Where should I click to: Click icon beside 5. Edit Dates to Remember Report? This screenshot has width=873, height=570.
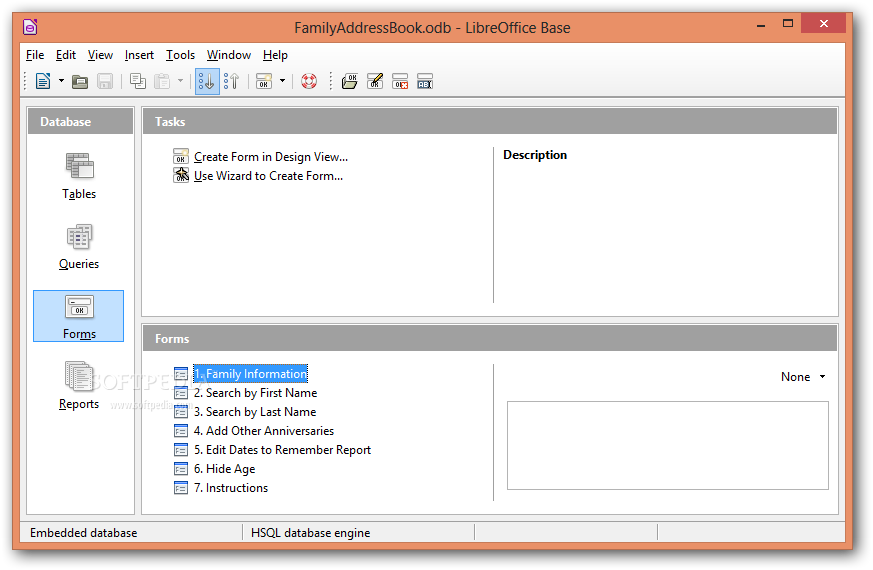coord(181,450)
